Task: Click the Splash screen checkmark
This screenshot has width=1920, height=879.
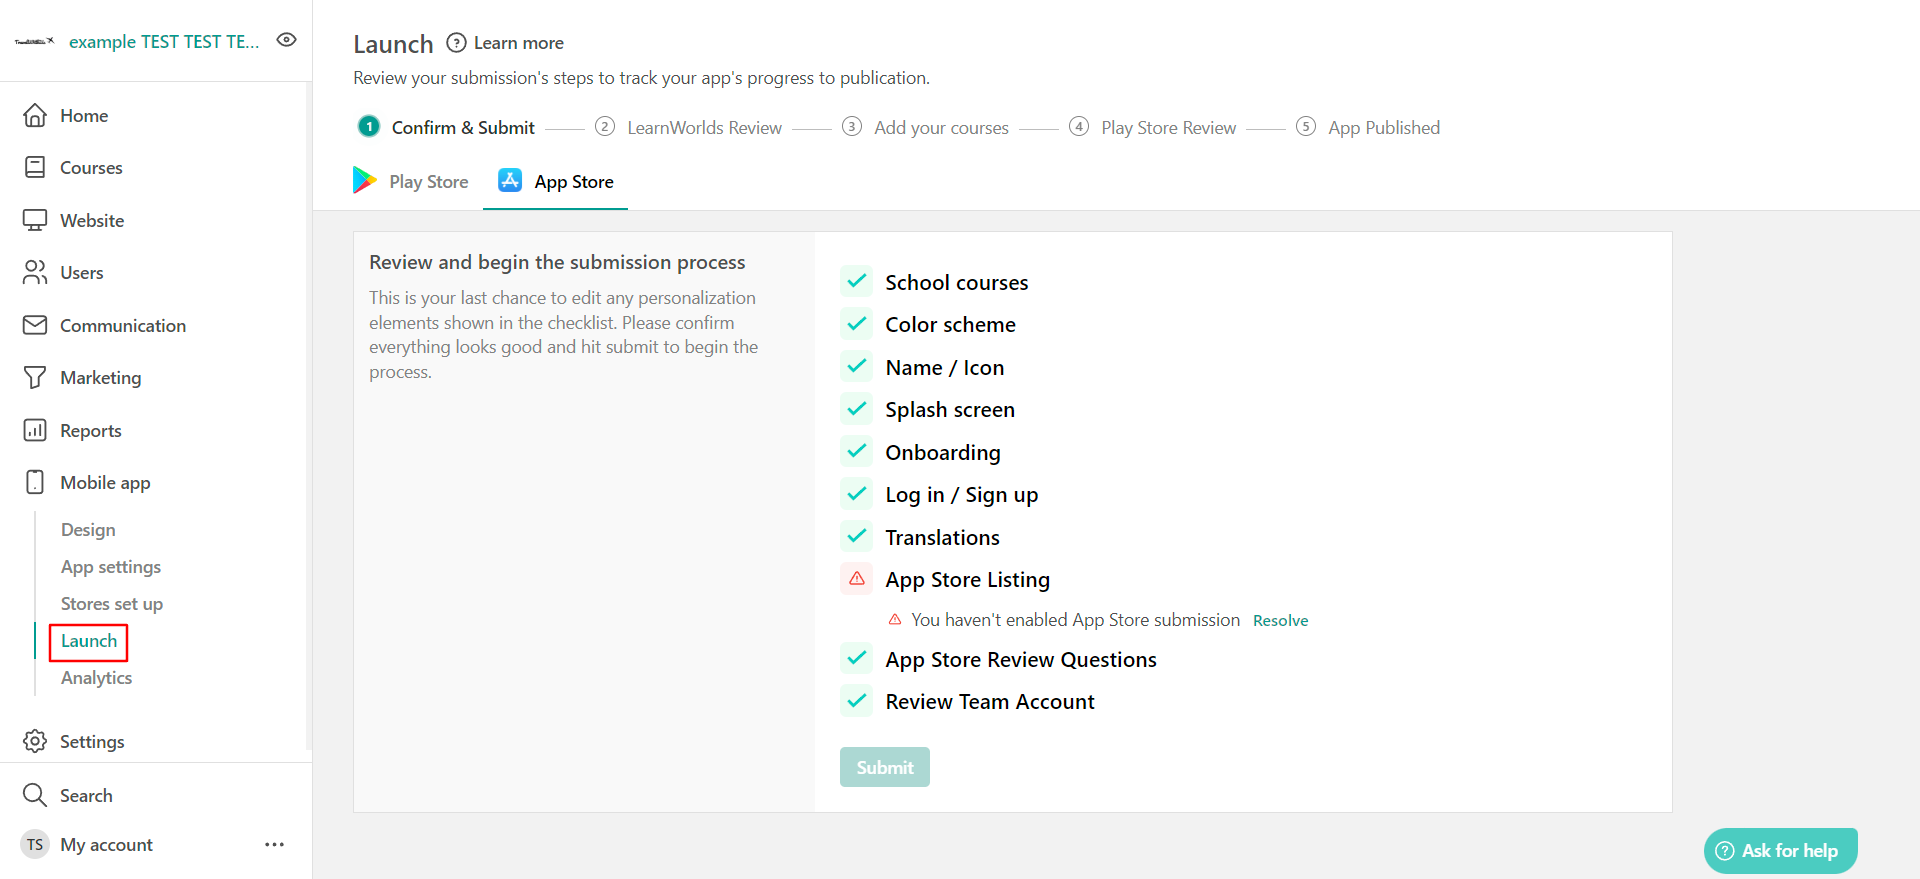Action: (x=857, y=408)
